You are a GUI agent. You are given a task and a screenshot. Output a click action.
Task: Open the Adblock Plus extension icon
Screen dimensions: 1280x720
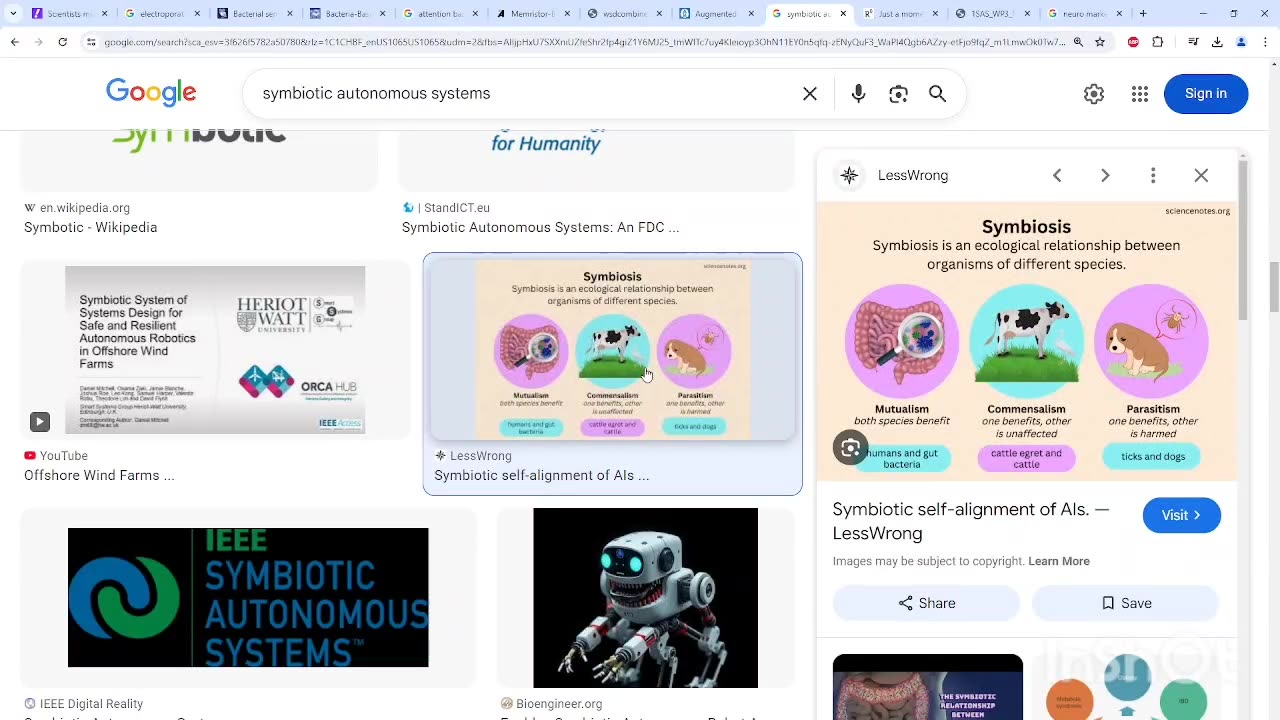coord(1133,42)
